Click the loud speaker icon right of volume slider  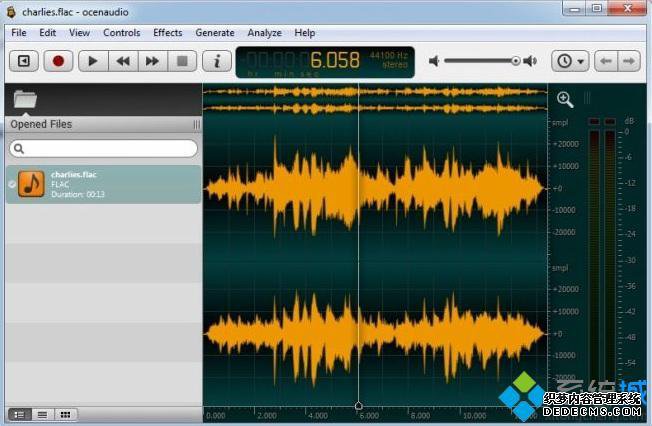(x=530, y=61)
